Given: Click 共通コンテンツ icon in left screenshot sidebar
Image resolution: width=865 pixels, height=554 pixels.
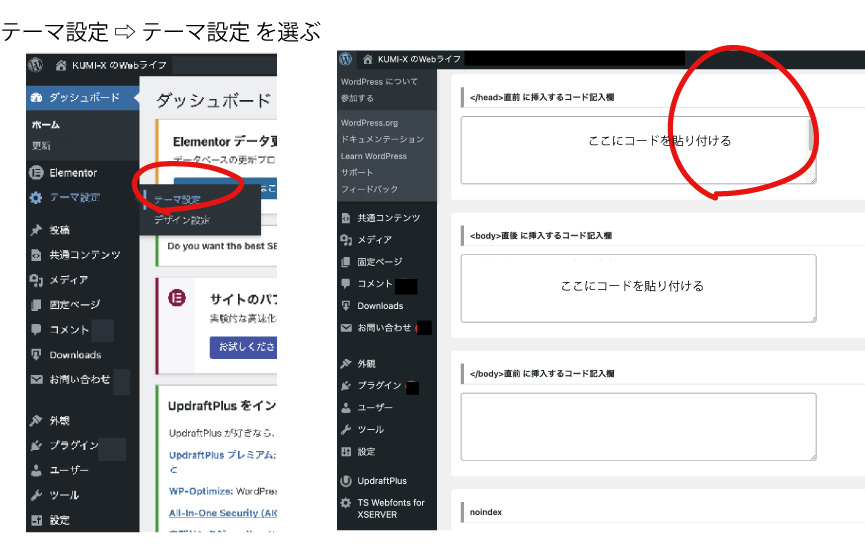Looking at the screenshot, I should click(x=36, y=255).
